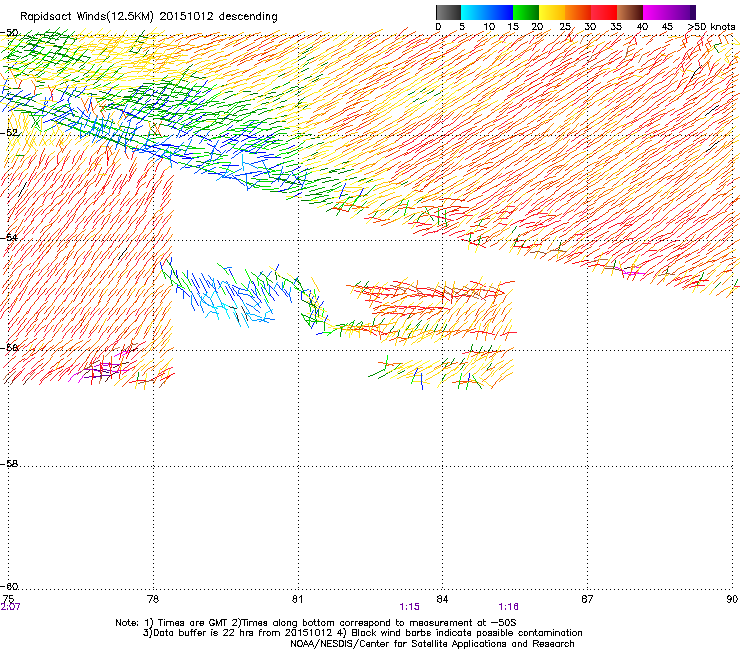740x650 pixels.
Task: Click the '-52' latitude axis label
Action: click(x=9, y=133)
